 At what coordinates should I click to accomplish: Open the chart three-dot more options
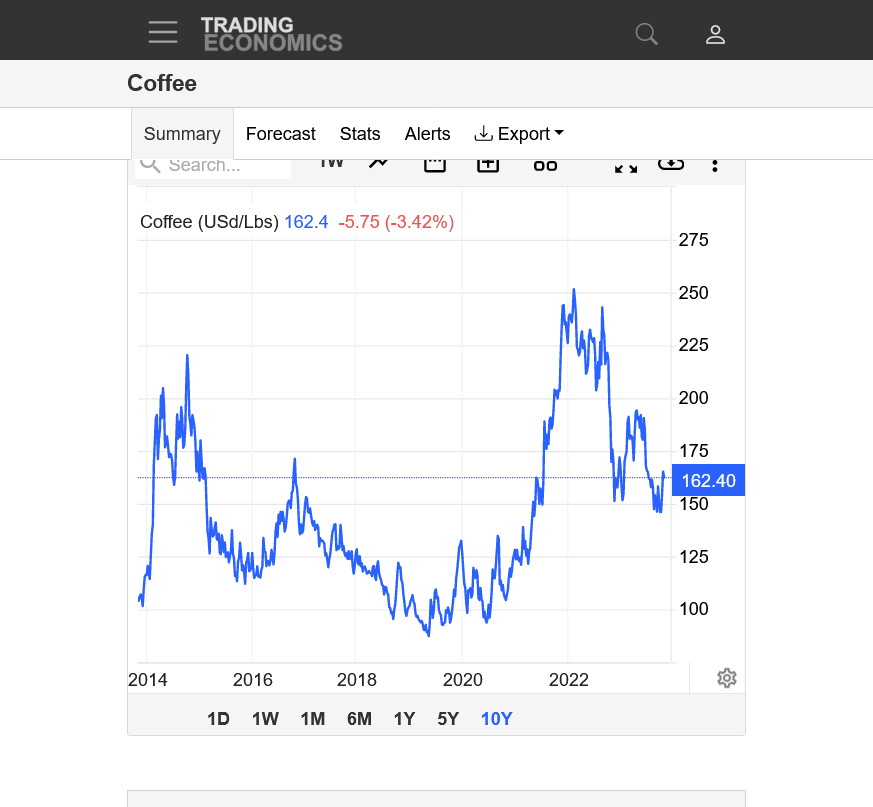(x=715, y=165)
